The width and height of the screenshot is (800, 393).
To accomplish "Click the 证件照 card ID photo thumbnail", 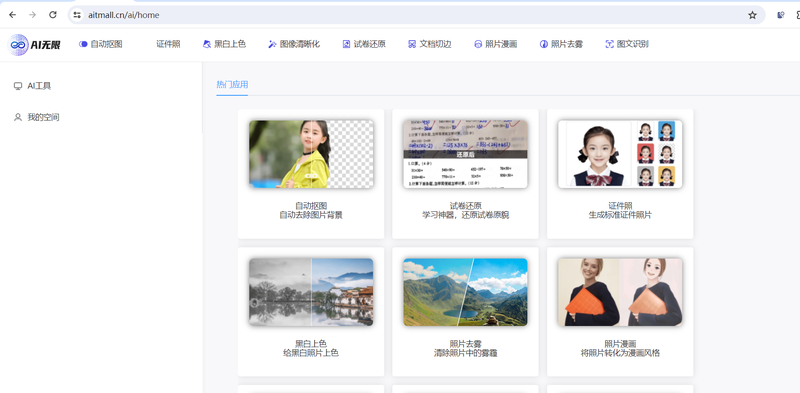I will tap(620, 154).
